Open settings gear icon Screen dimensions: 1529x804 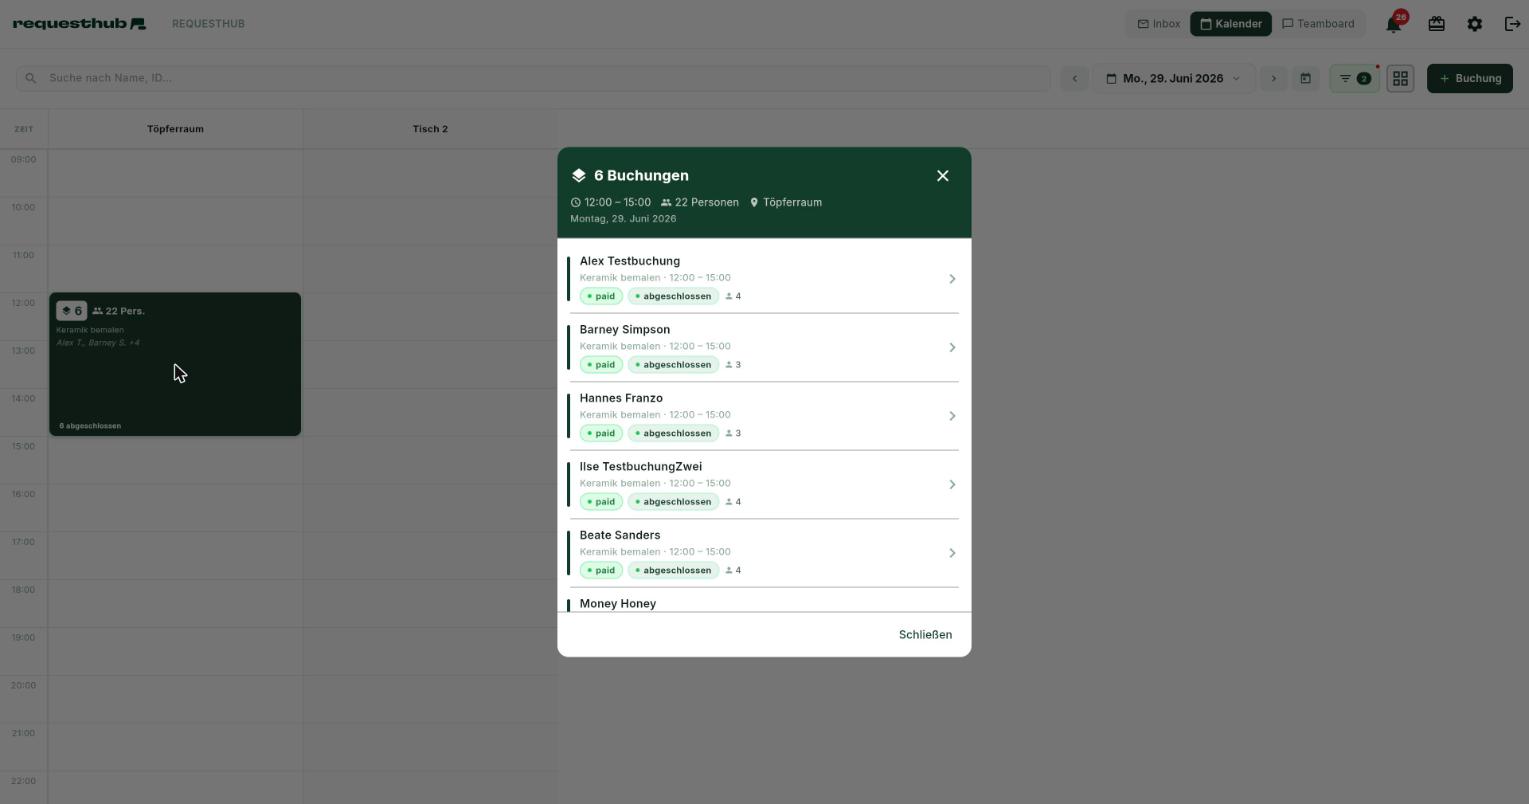1474,24
